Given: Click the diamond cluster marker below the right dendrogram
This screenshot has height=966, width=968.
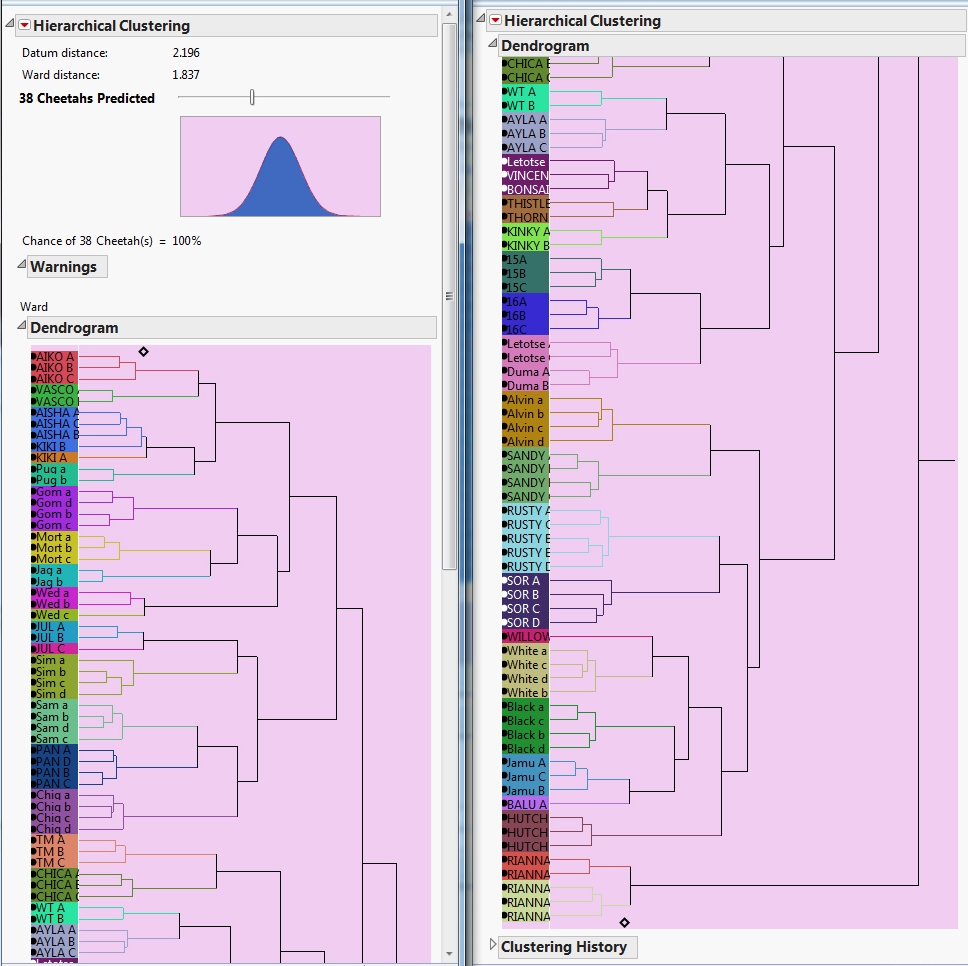Looking at the screenshot, I should [x=624, y=922].
